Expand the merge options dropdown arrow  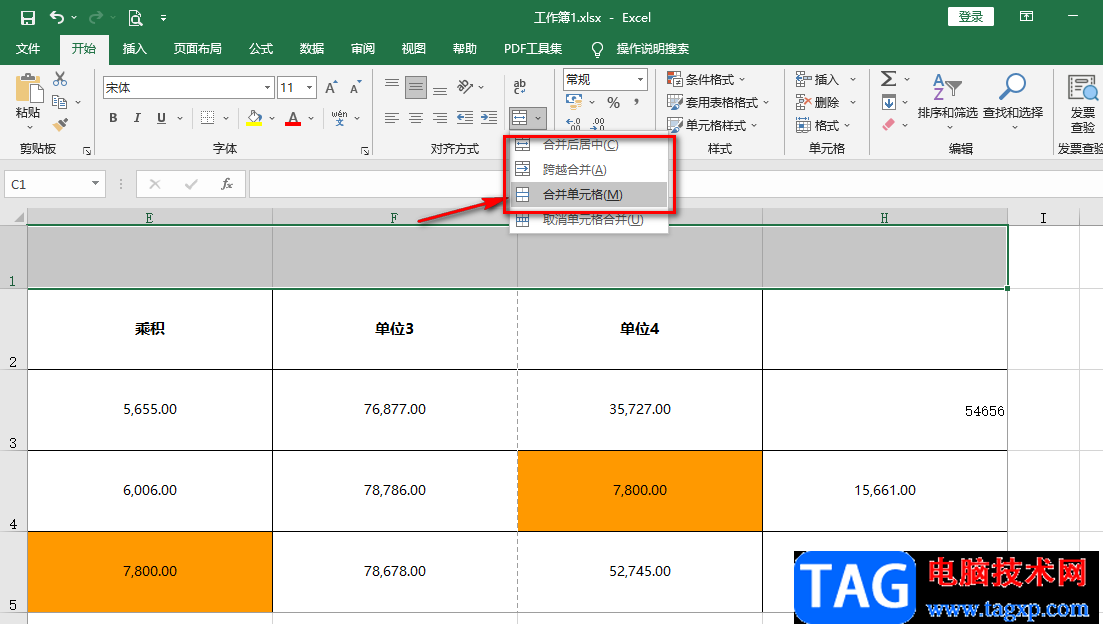pyautogui.click(x=538, y=117)
